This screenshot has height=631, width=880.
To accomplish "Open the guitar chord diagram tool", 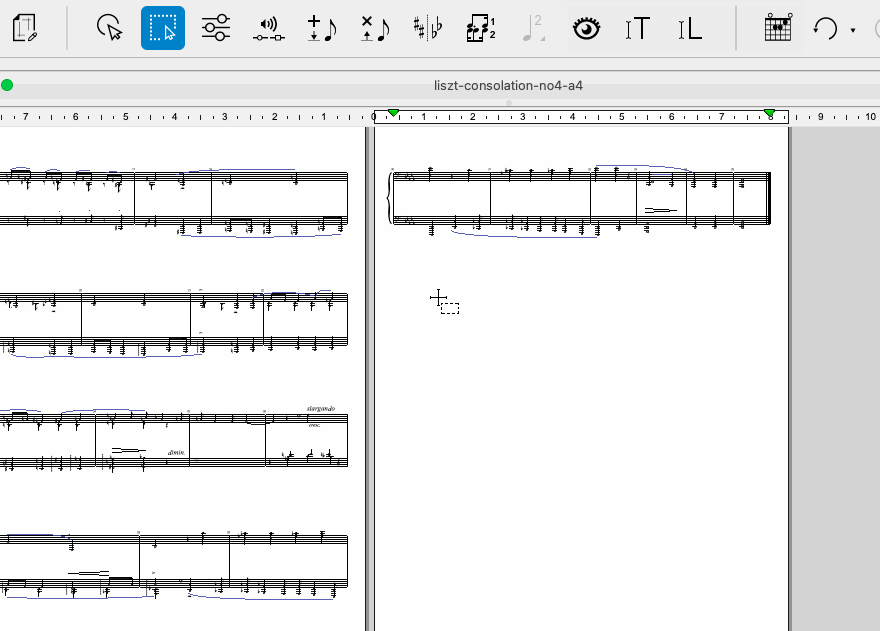I will point(777,28).
